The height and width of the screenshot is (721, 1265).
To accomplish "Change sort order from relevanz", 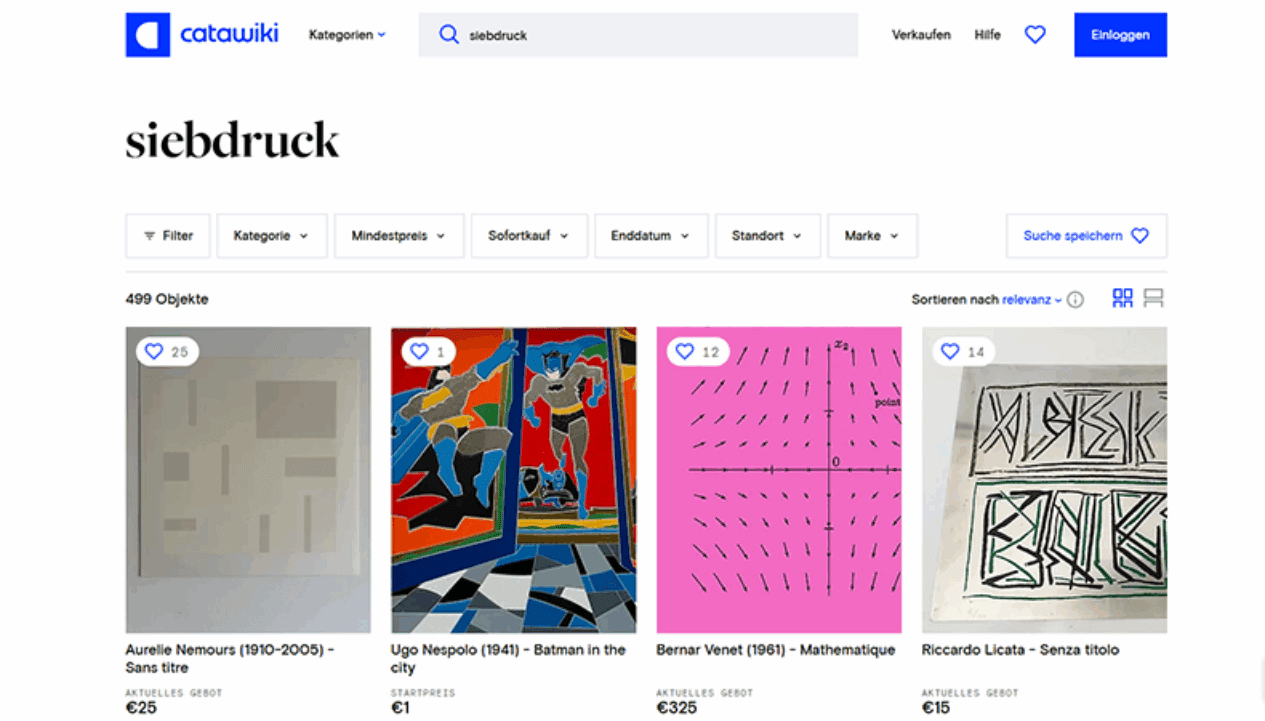I will (x=1032, y=300).
